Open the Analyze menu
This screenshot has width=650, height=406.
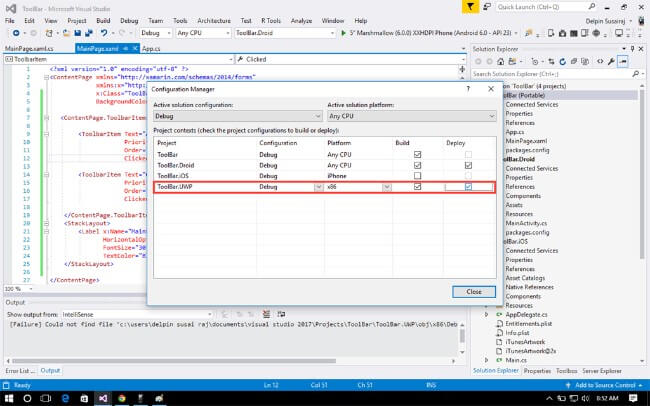pos(301,20)
